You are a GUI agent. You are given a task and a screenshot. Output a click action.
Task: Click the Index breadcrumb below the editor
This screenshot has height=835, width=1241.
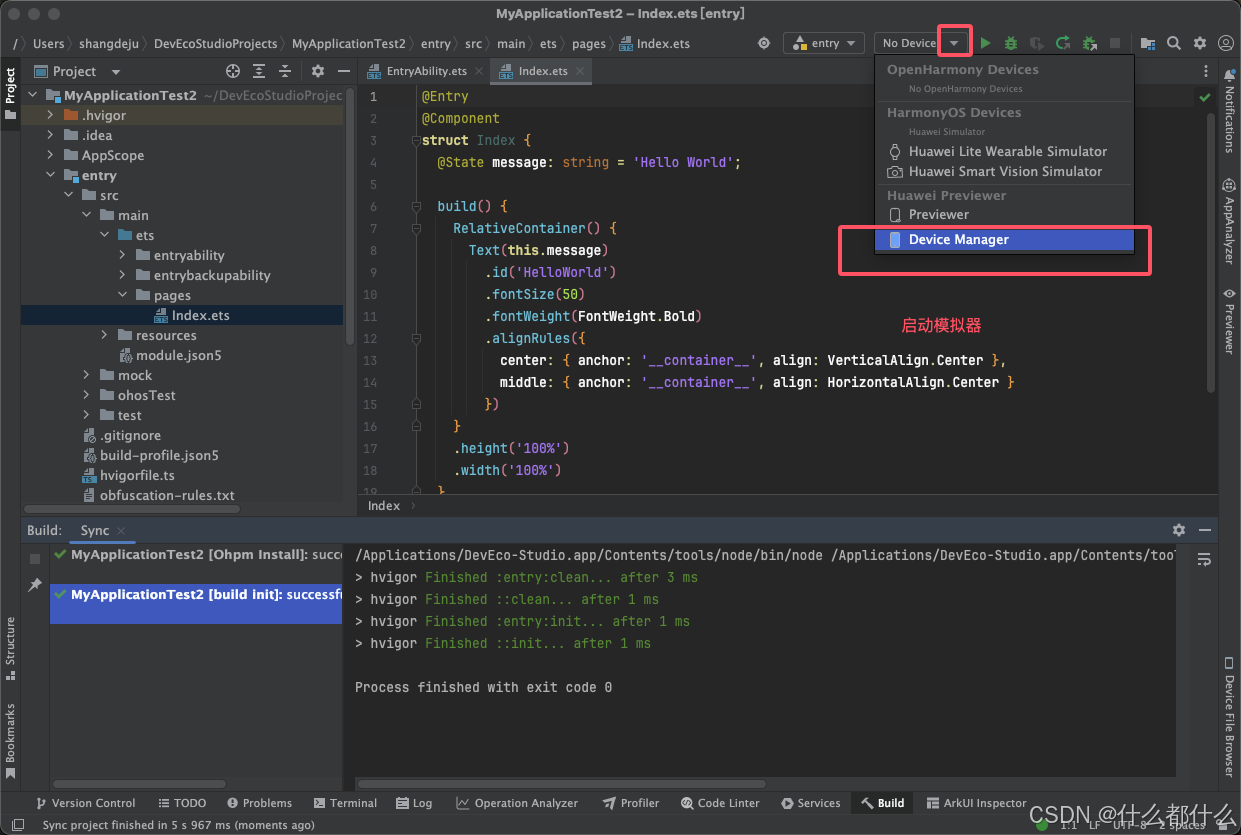click(384, 506)
